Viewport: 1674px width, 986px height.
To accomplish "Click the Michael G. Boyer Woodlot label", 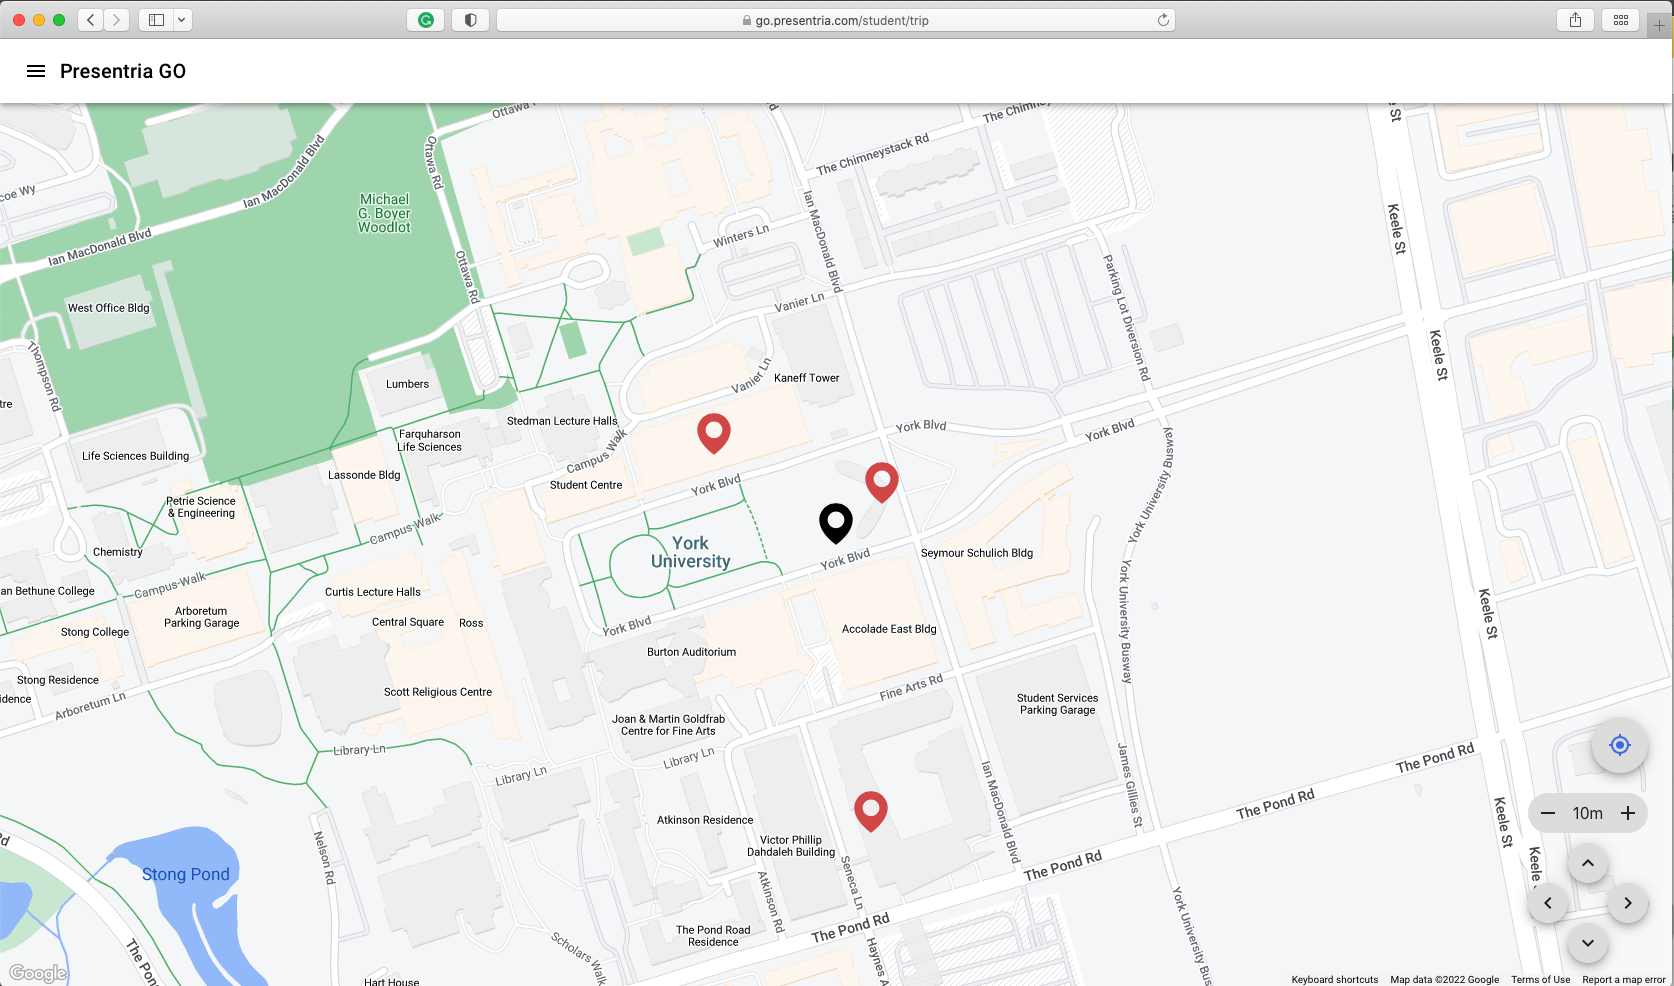I will pos(385,213).
